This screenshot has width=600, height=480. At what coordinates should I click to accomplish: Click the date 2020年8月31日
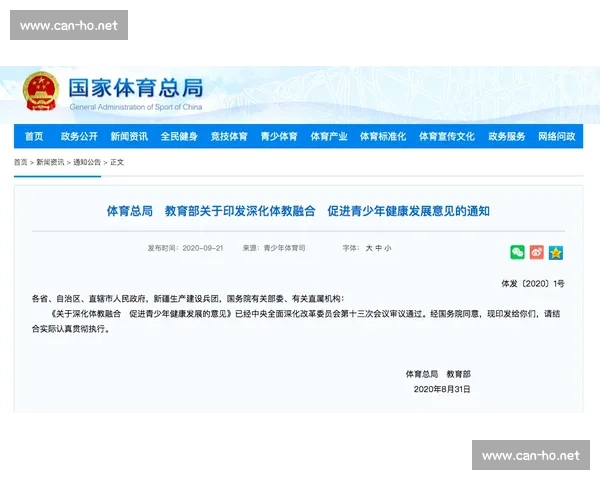(x=442, y=389)
